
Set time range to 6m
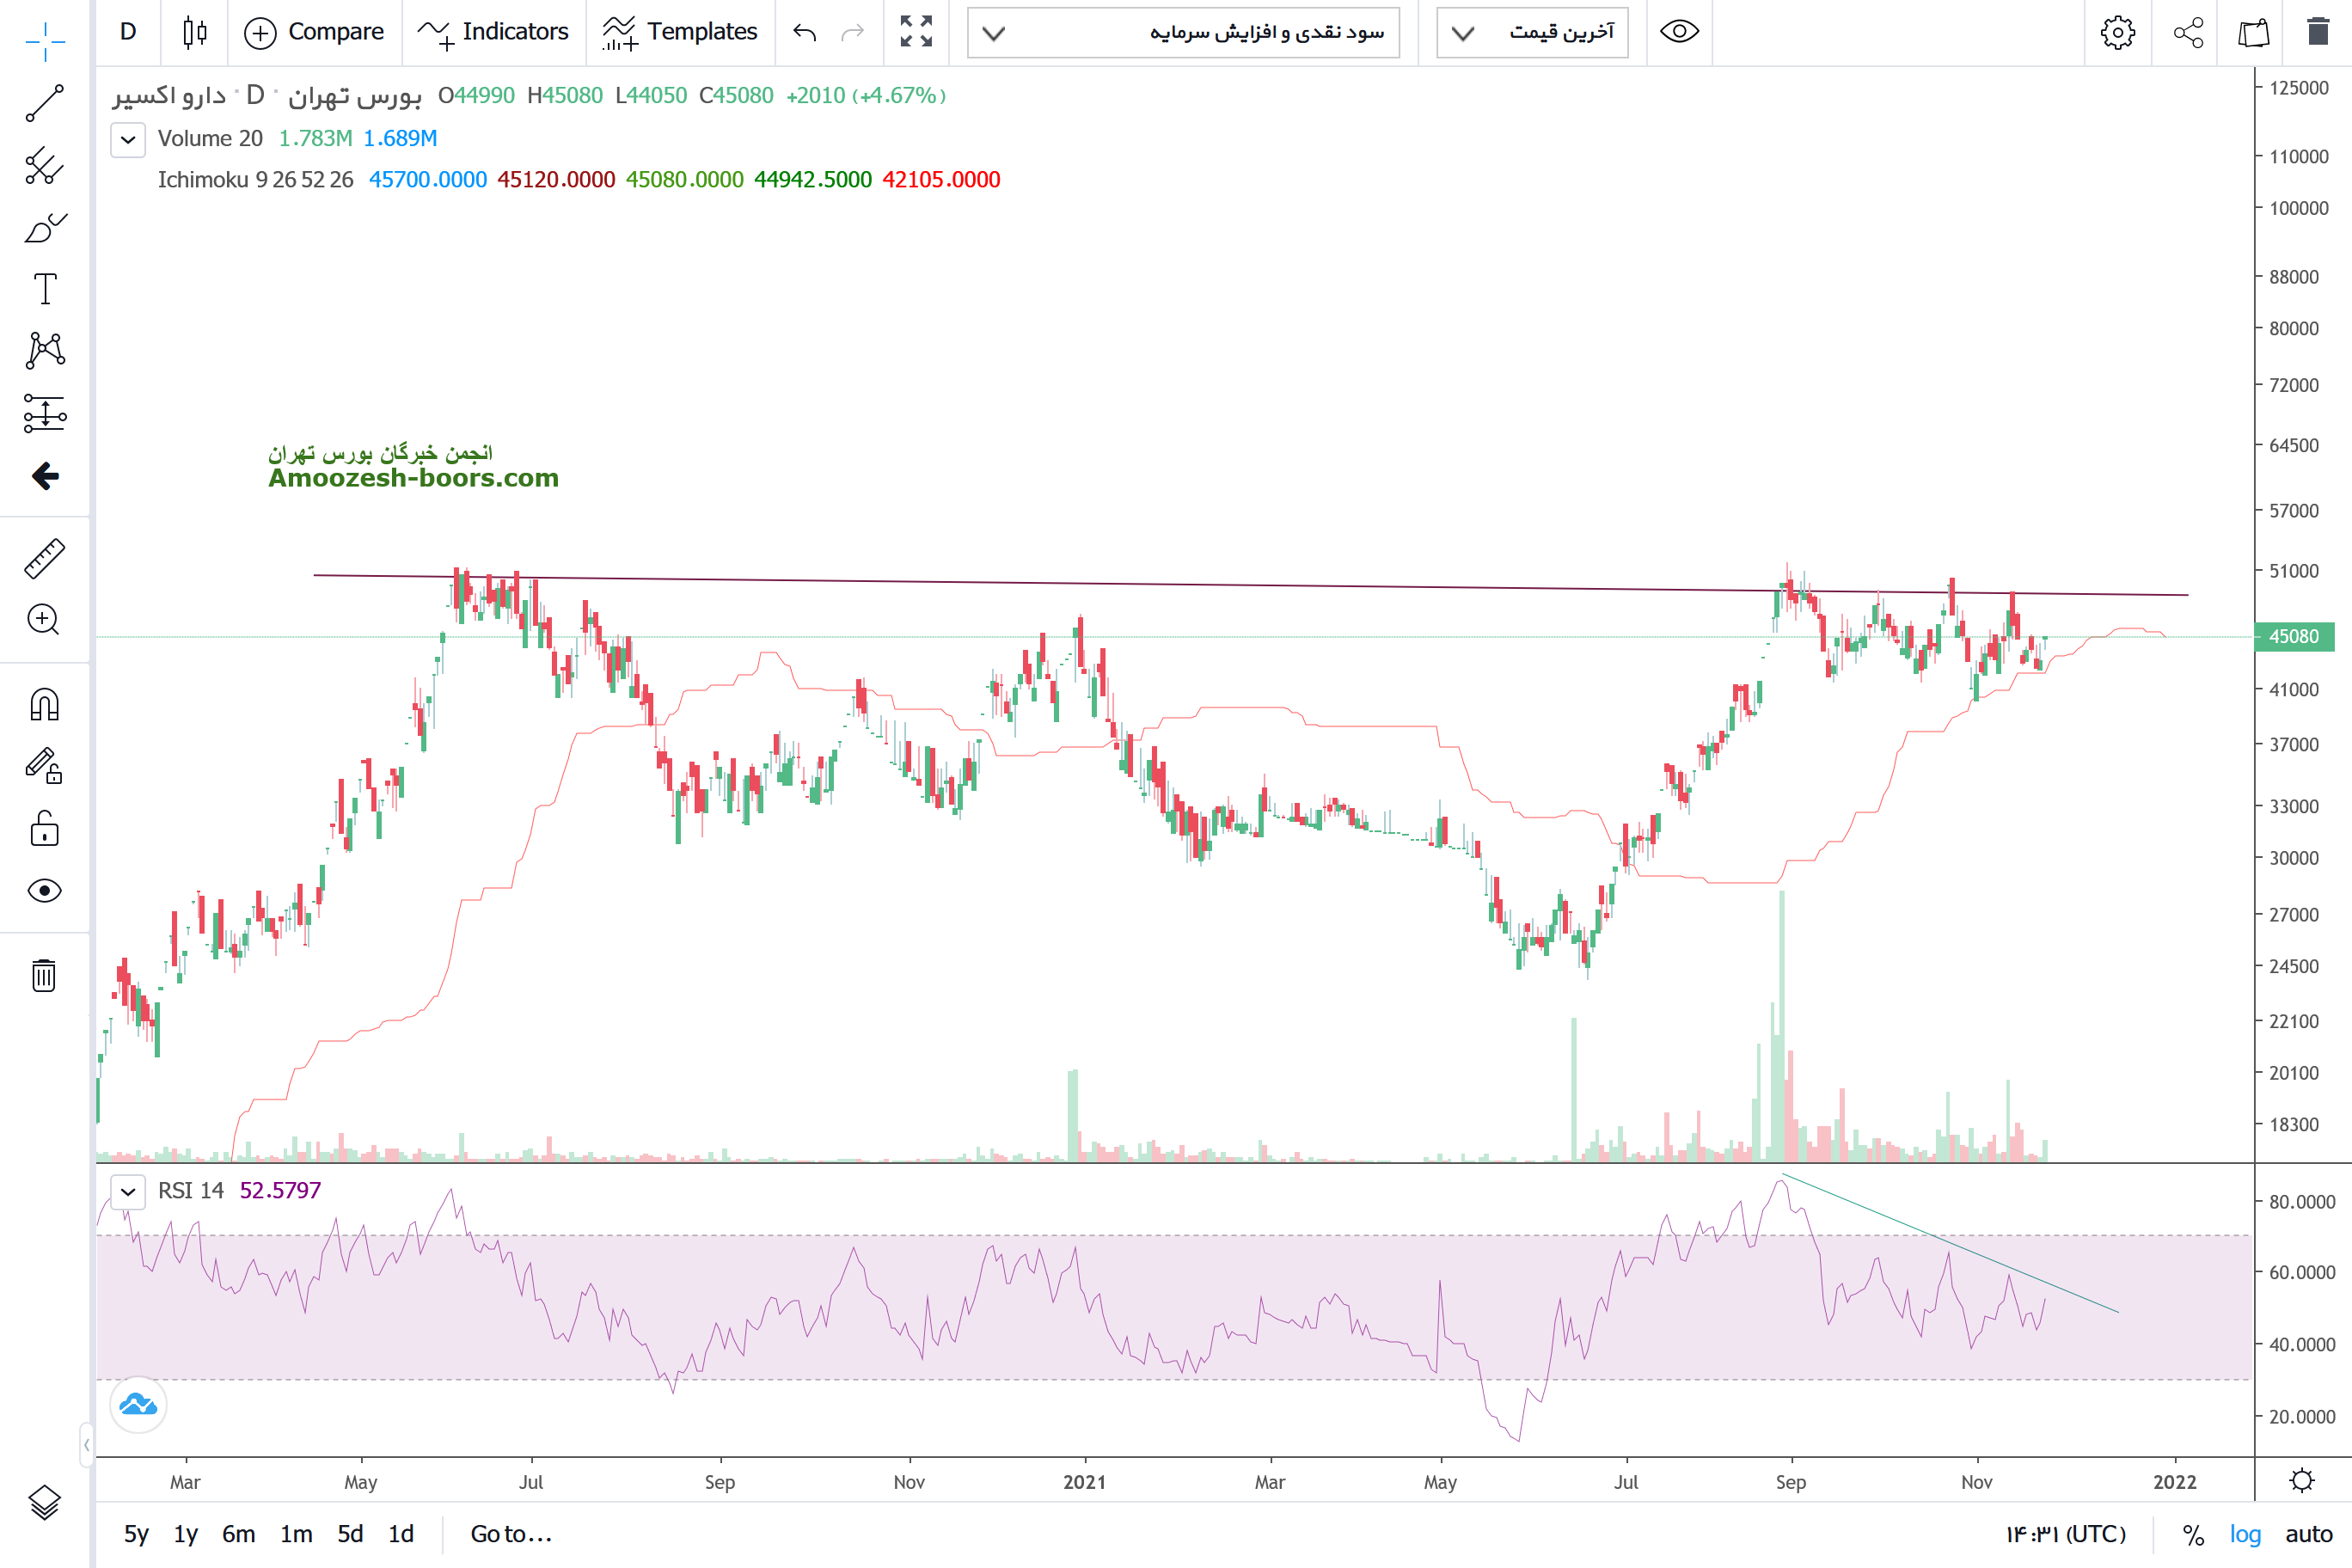pos(238,1534)
